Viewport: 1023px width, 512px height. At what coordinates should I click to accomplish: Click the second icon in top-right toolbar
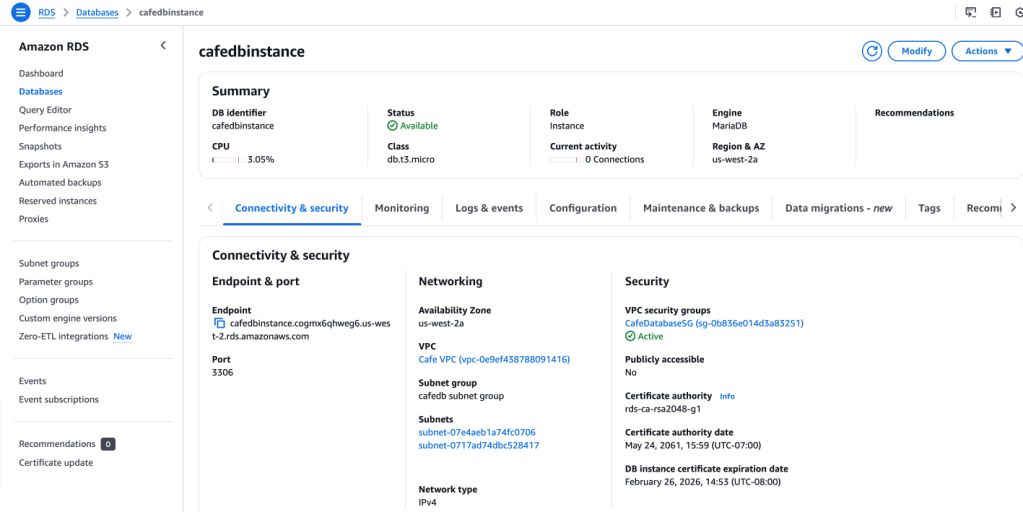tap(995, 12)
